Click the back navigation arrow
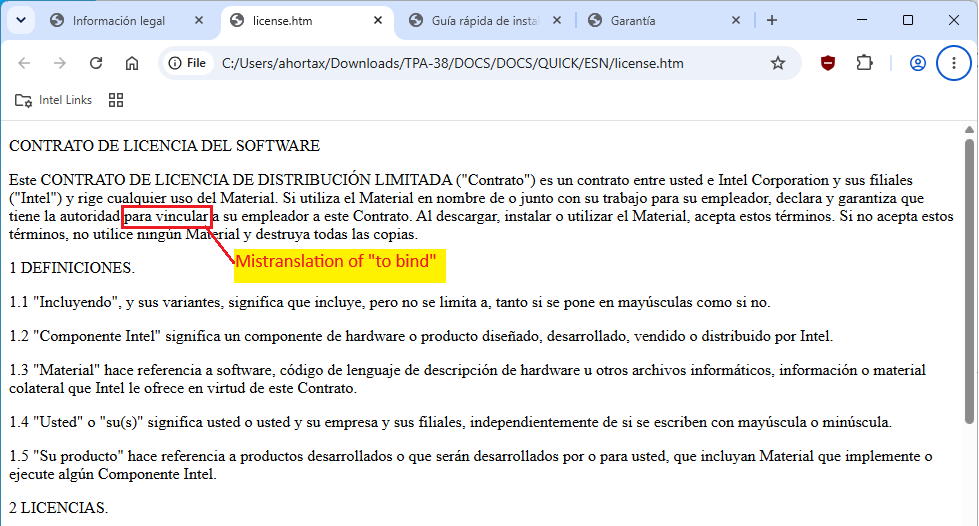This screenshot has width=979, height=526. pyautogui.click(x=24, y=63)
